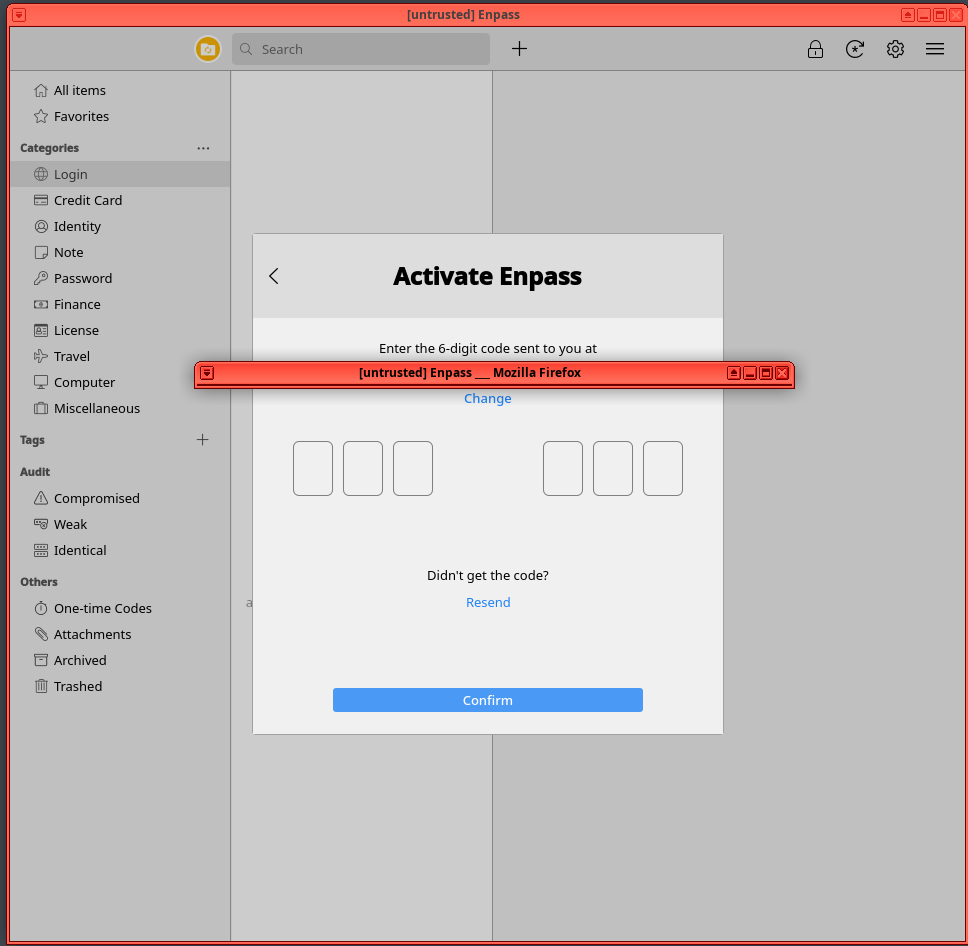Open Favorites in the sidebar
The height and width of the screenshot is (946, 968).
[x=81, y=116]
